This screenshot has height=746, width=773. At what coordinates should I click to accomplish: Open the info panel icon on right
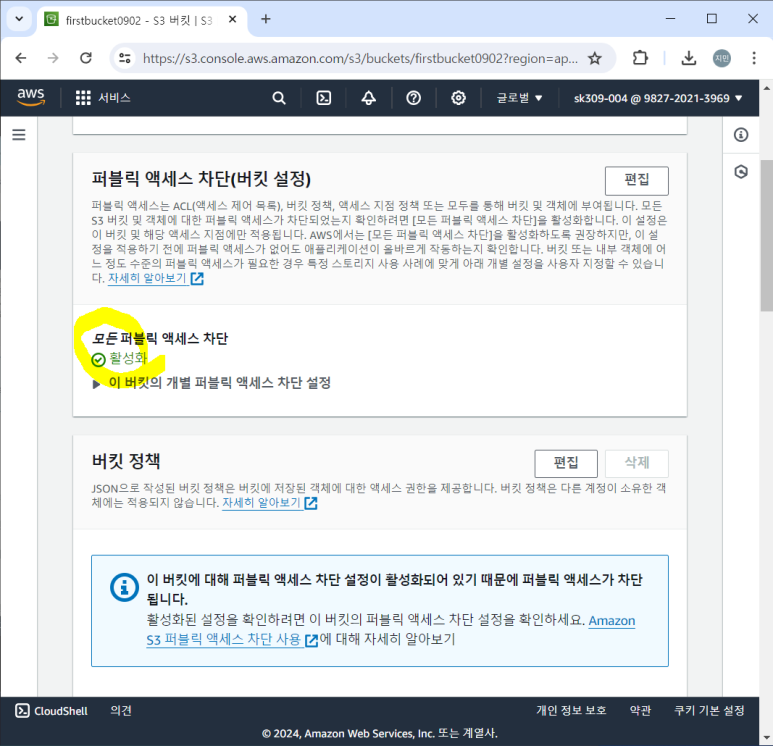click(740, 135)
